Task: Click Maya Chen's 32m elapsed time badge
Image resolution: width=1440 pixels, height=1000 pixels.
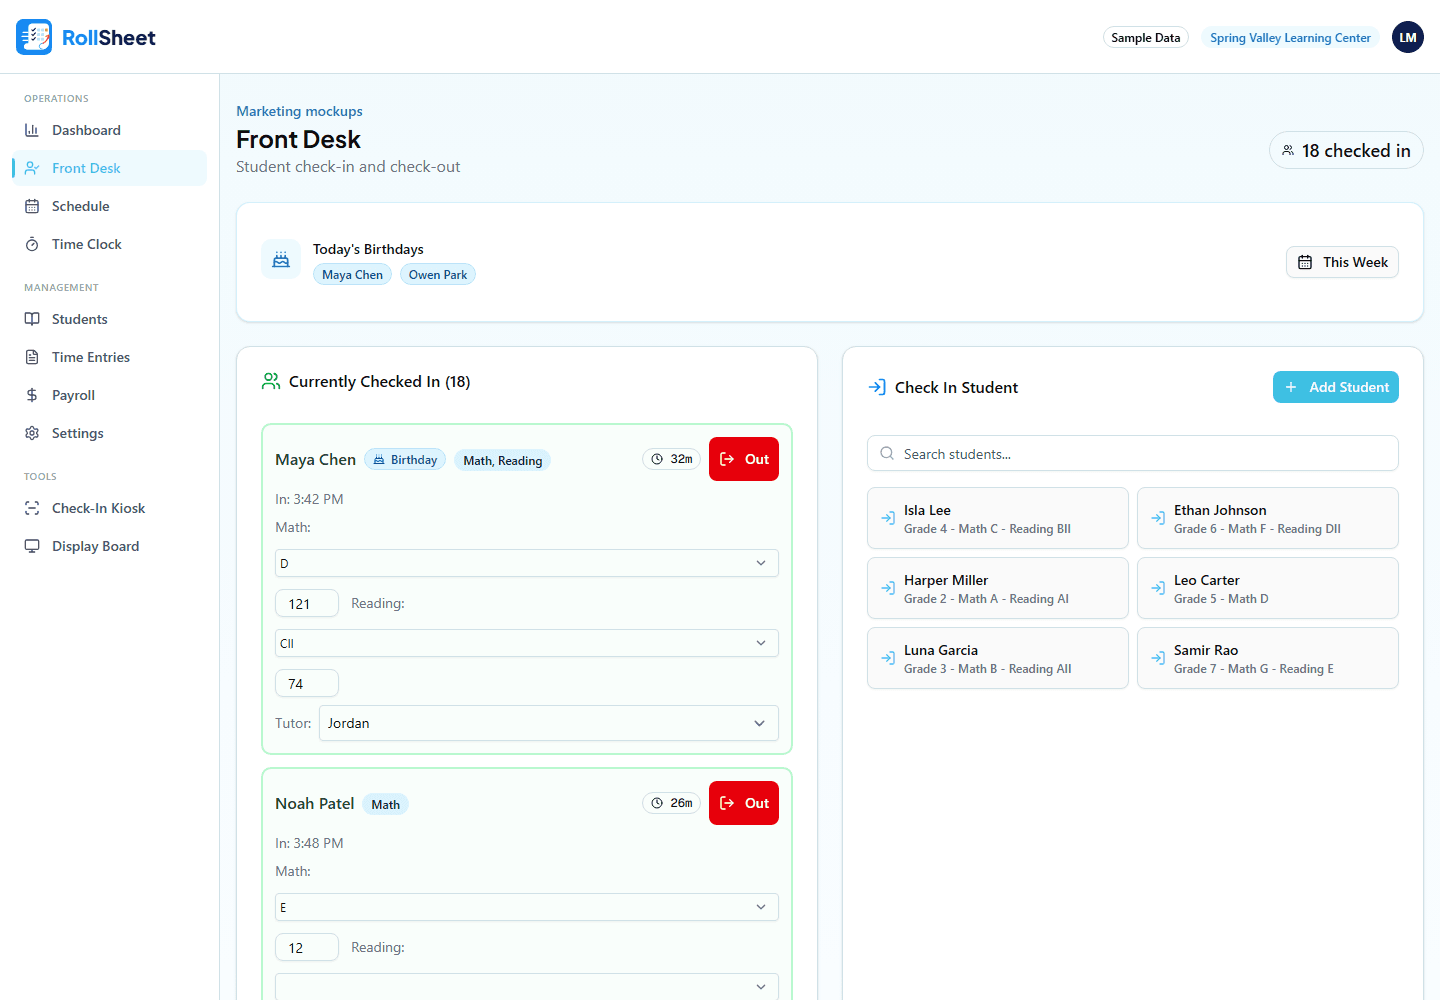Action: click(x=671, y=459)
